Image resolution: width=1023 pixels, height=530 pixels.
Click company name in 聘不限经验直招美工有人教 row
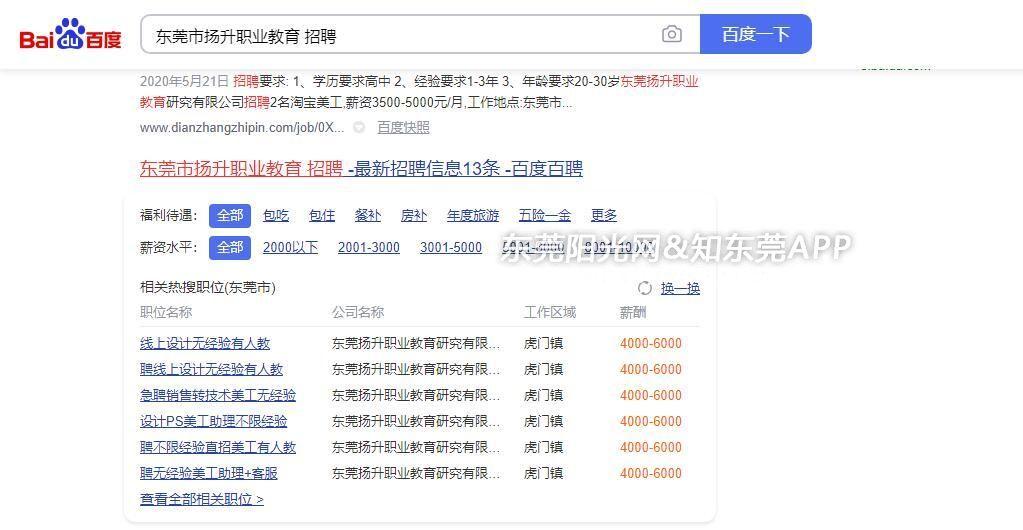click(x=416, y=448)
